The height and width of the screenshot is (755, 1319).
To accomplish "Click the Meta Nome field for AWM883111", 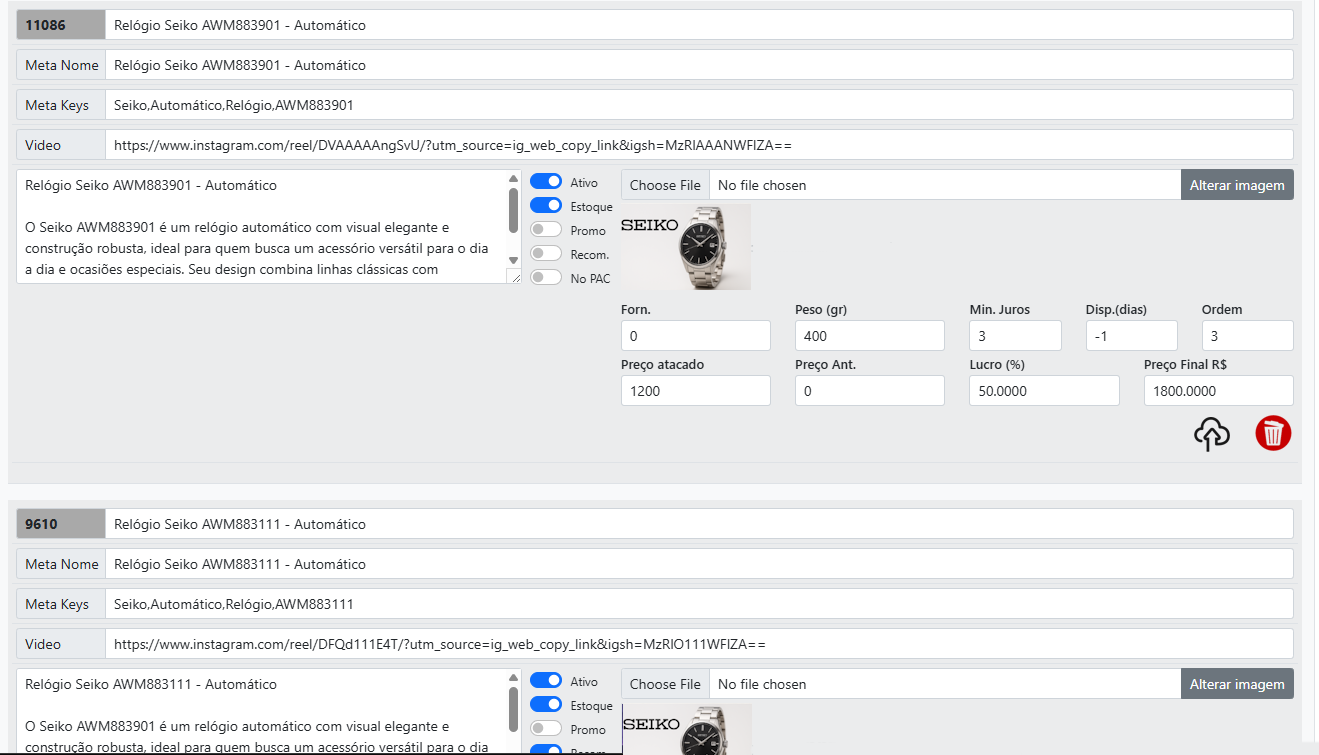I will pos(699,564).
